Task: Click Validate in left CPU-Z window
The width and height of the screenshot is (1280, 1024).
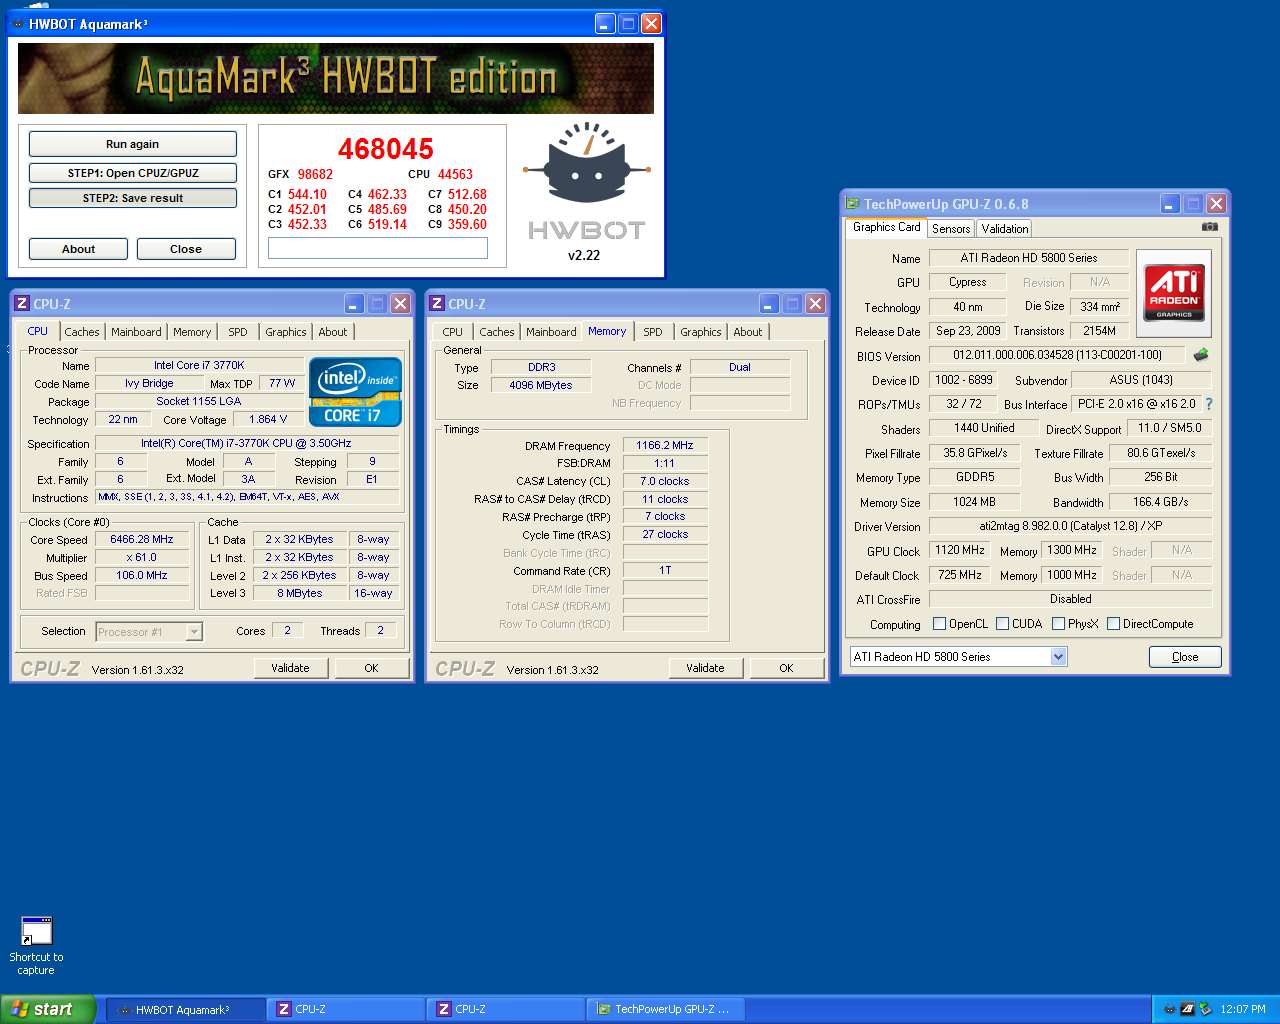Action: (291, 668)
